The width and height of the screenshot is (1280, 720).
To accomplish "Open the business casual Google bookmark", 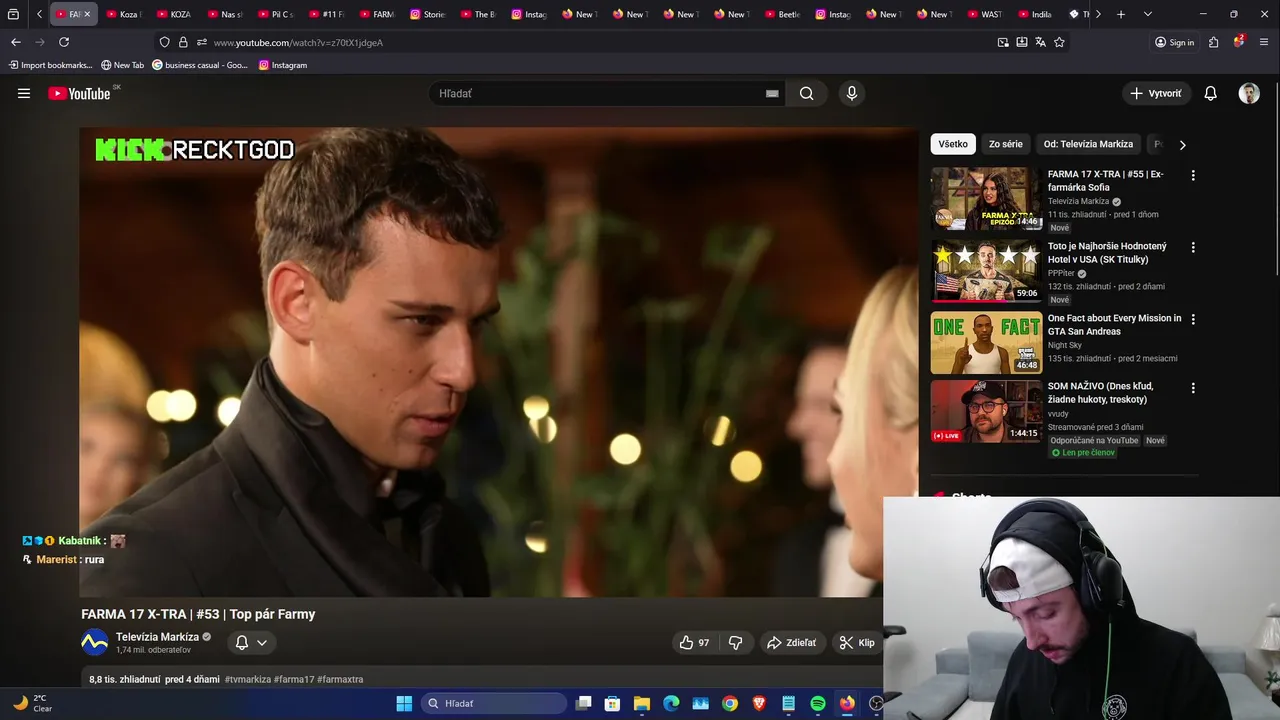I will point(200,65).
